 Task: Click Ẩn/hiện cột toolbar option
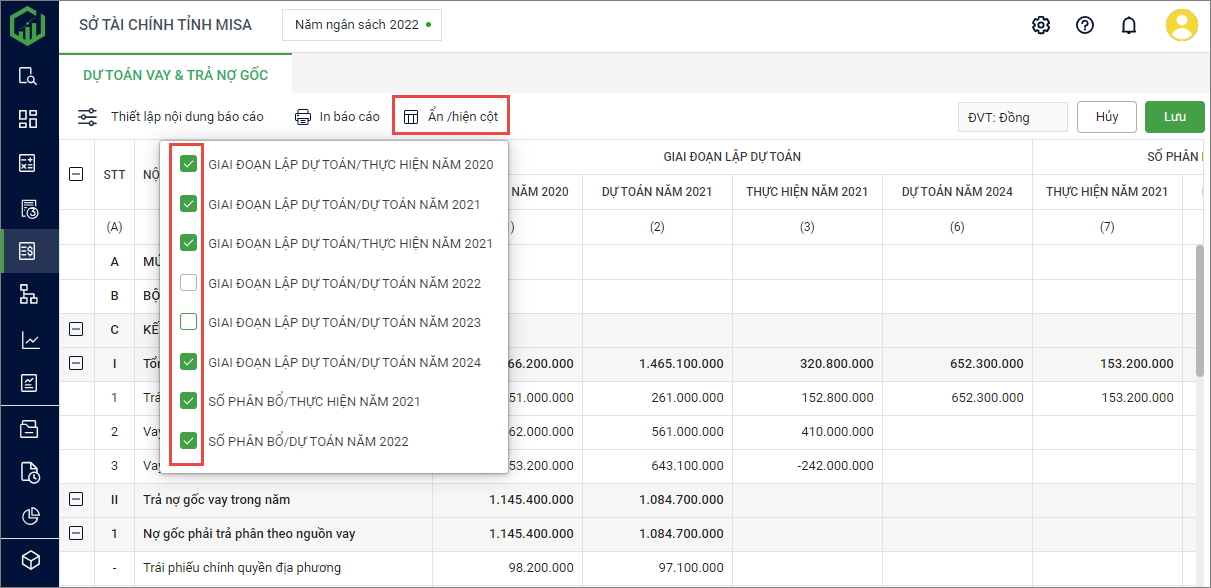coord(451,116)
